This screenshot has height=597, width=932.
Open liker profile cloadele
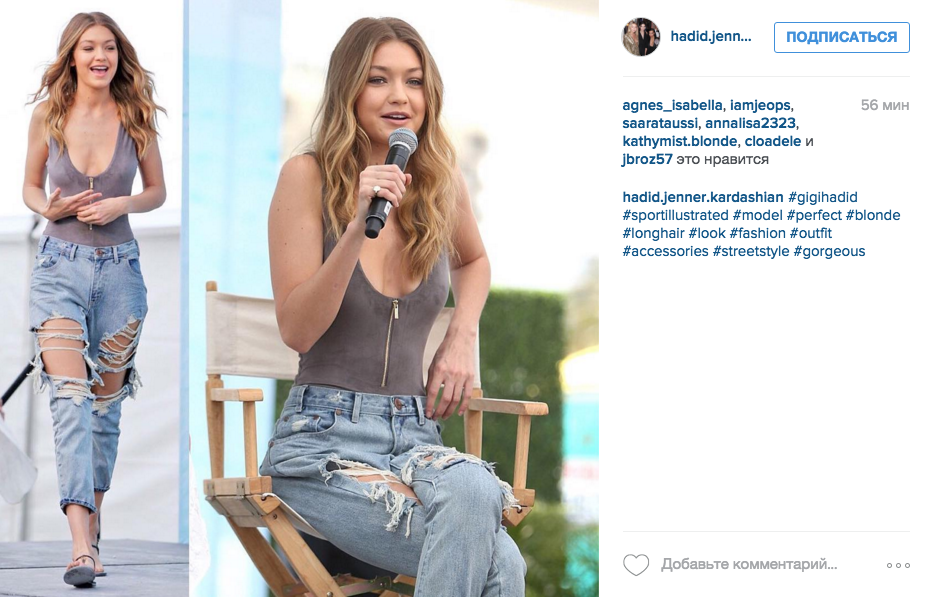pos(773,142)
